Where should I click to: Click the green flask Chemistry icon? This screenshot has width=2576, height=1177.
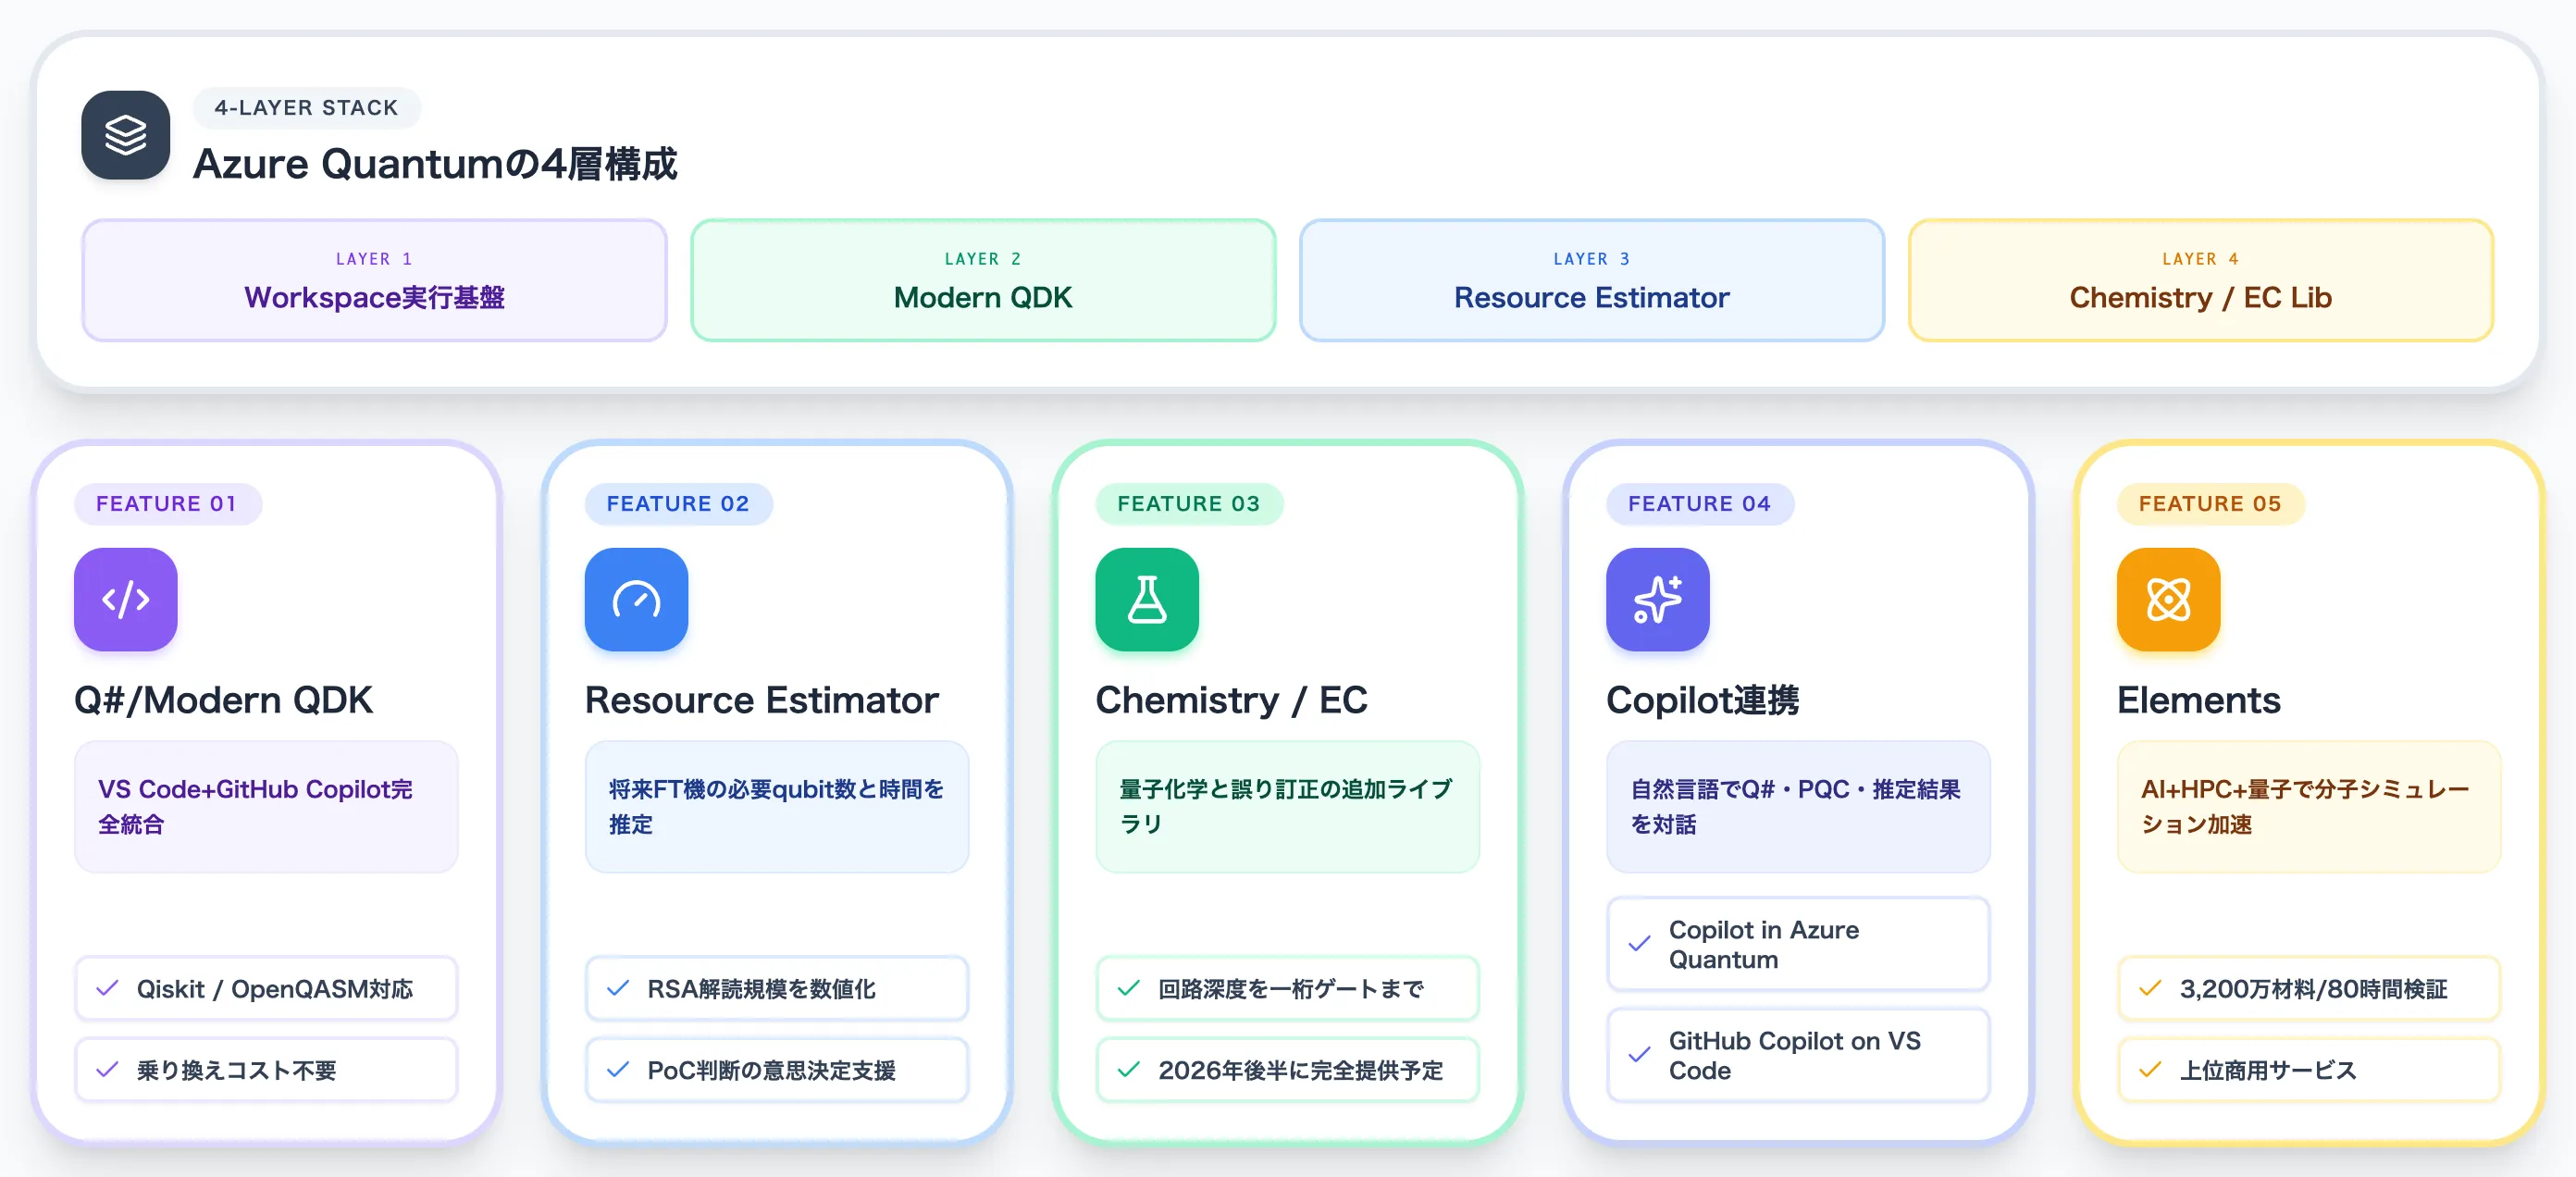1147,599
